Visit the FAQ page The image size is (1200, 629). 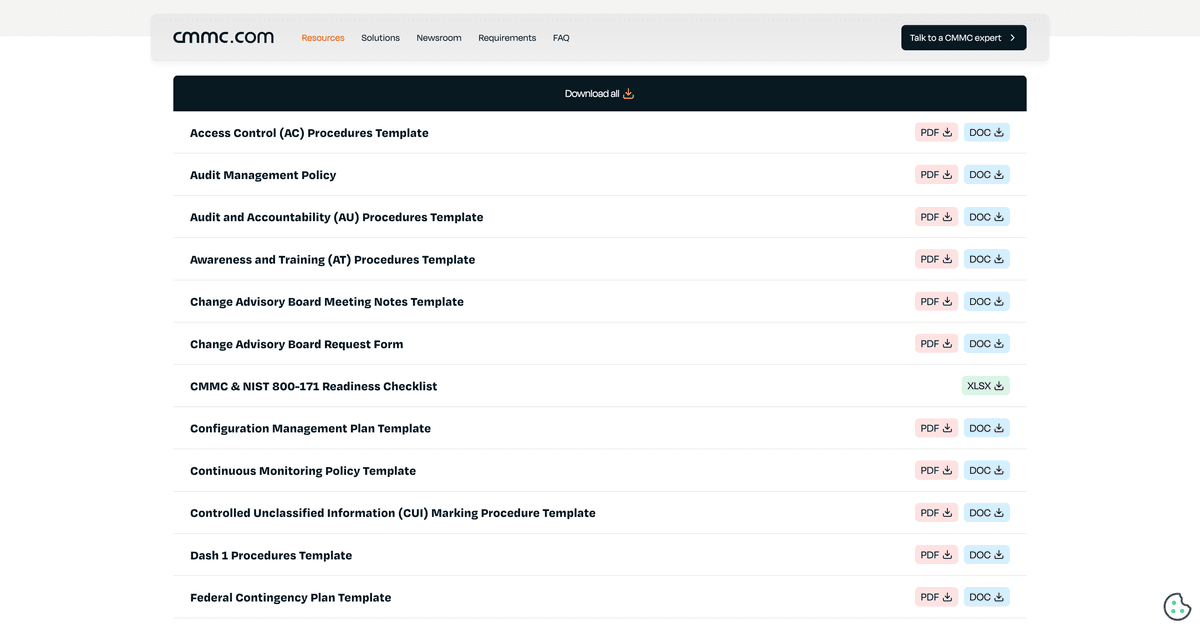point(561,38)
